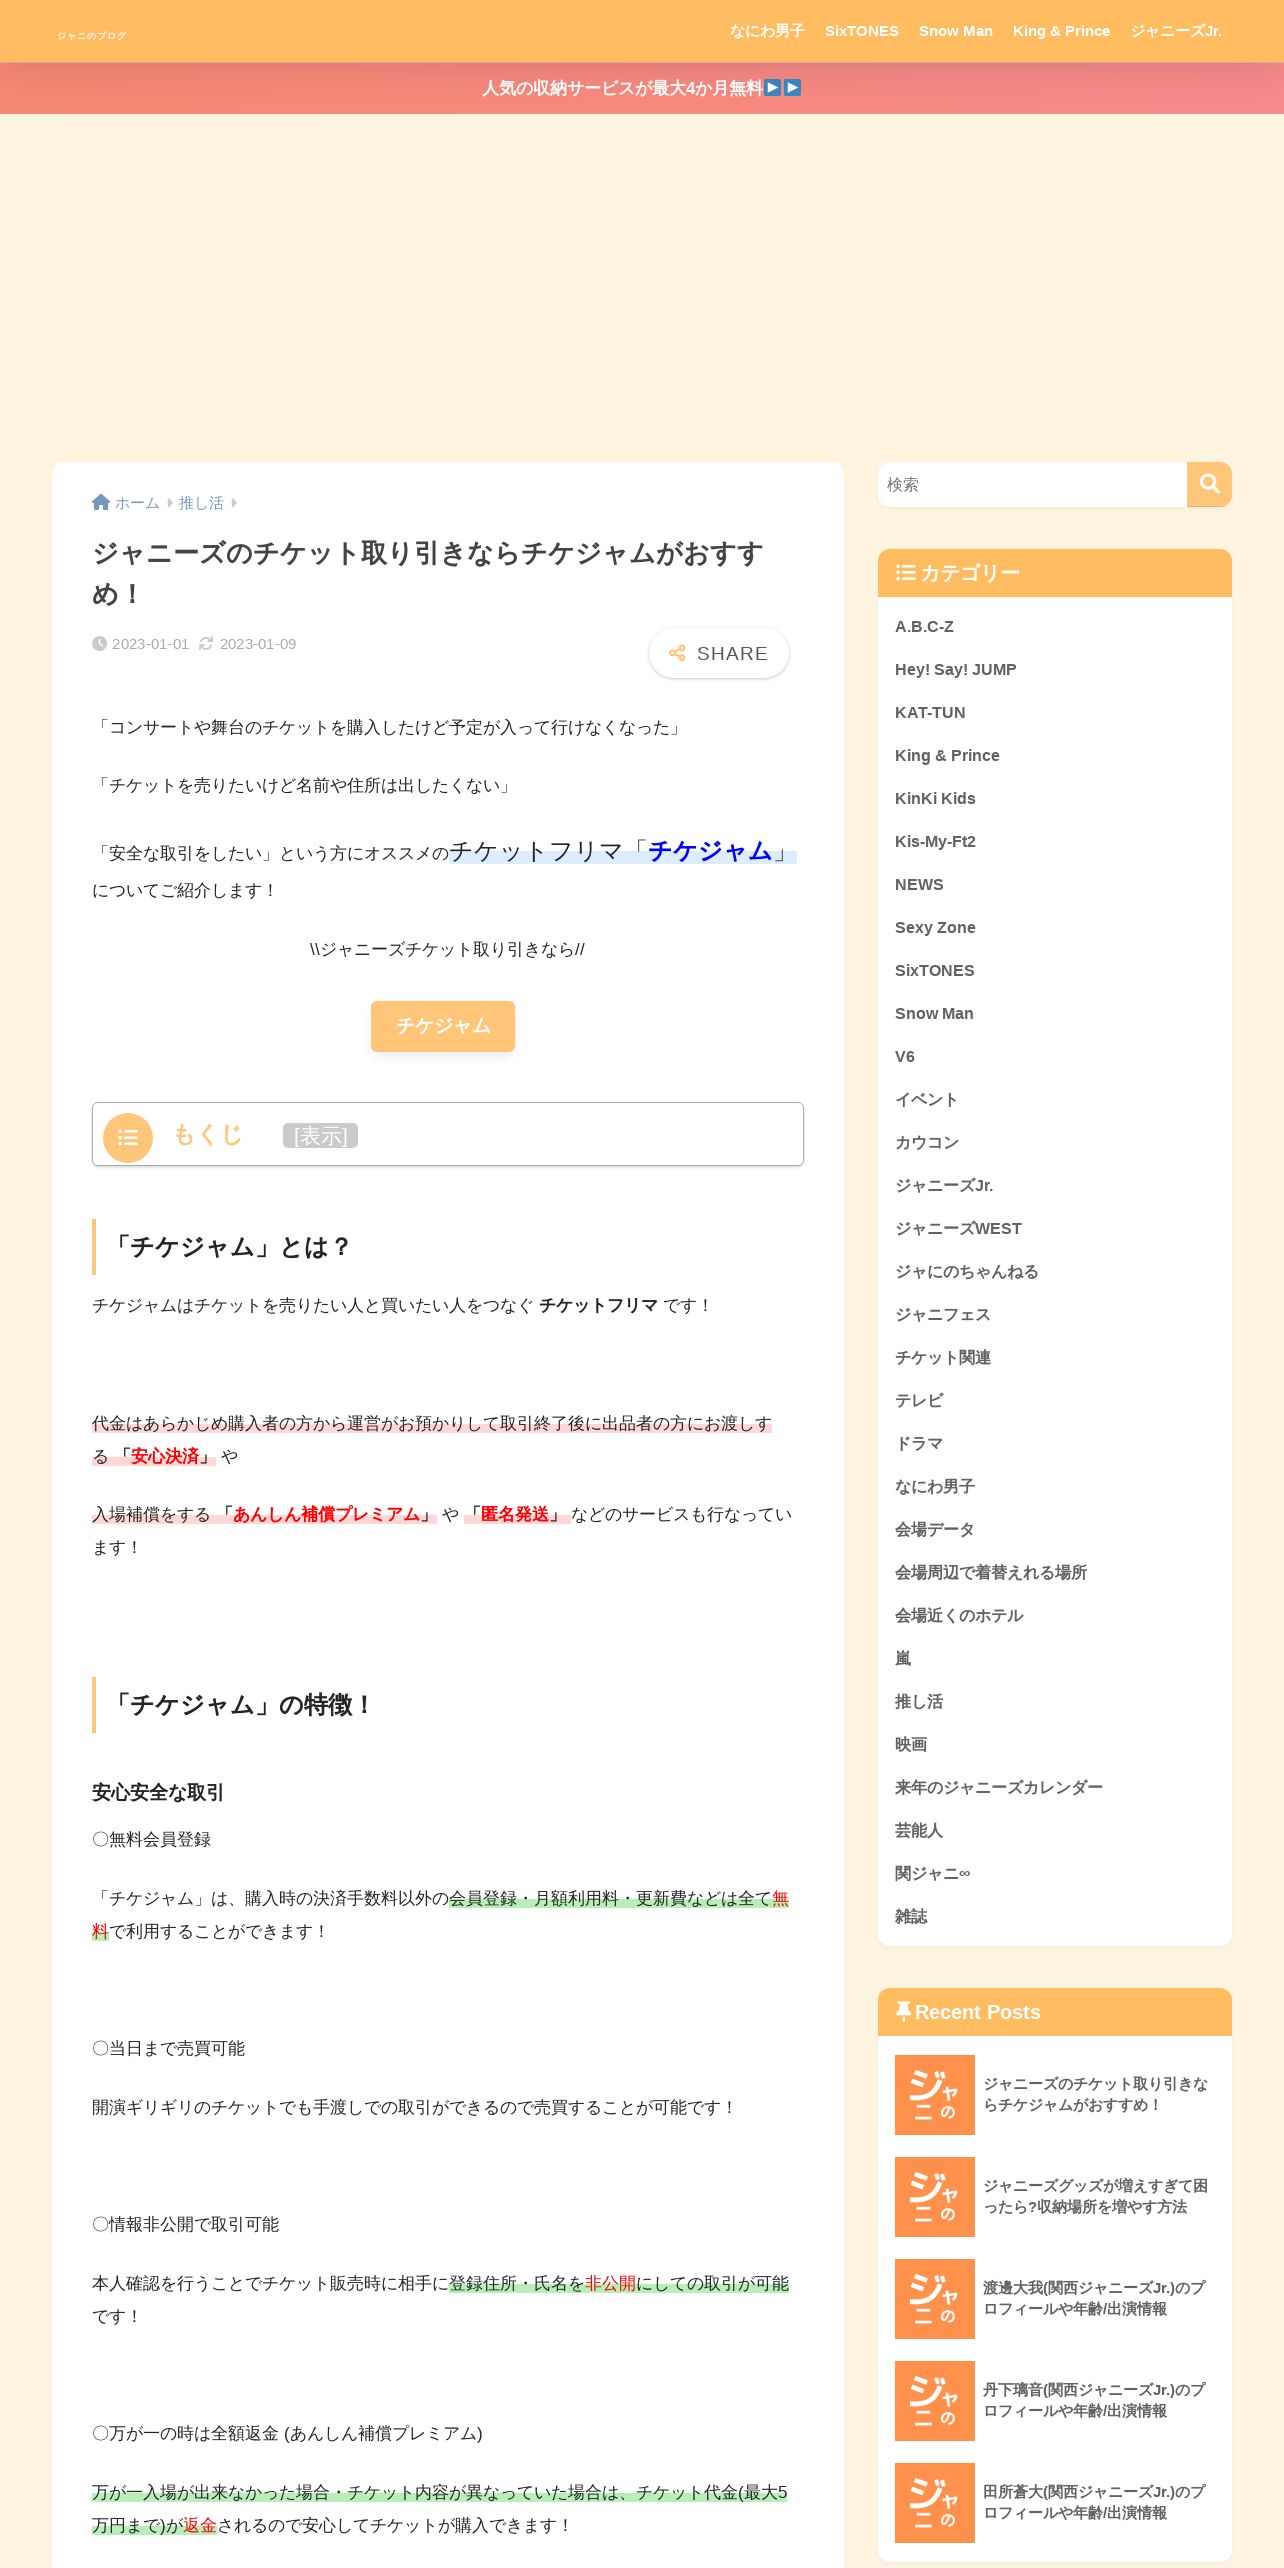Screen dimensions: 1284x2568
Task: Open ジャニーズJr. in top navigation
Action: (1176, 31)
